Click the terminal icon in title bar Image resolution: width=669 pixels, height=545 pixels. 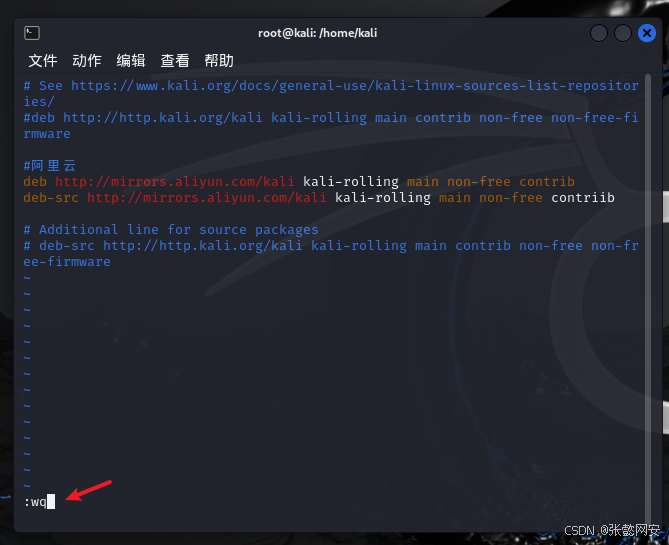32,33
